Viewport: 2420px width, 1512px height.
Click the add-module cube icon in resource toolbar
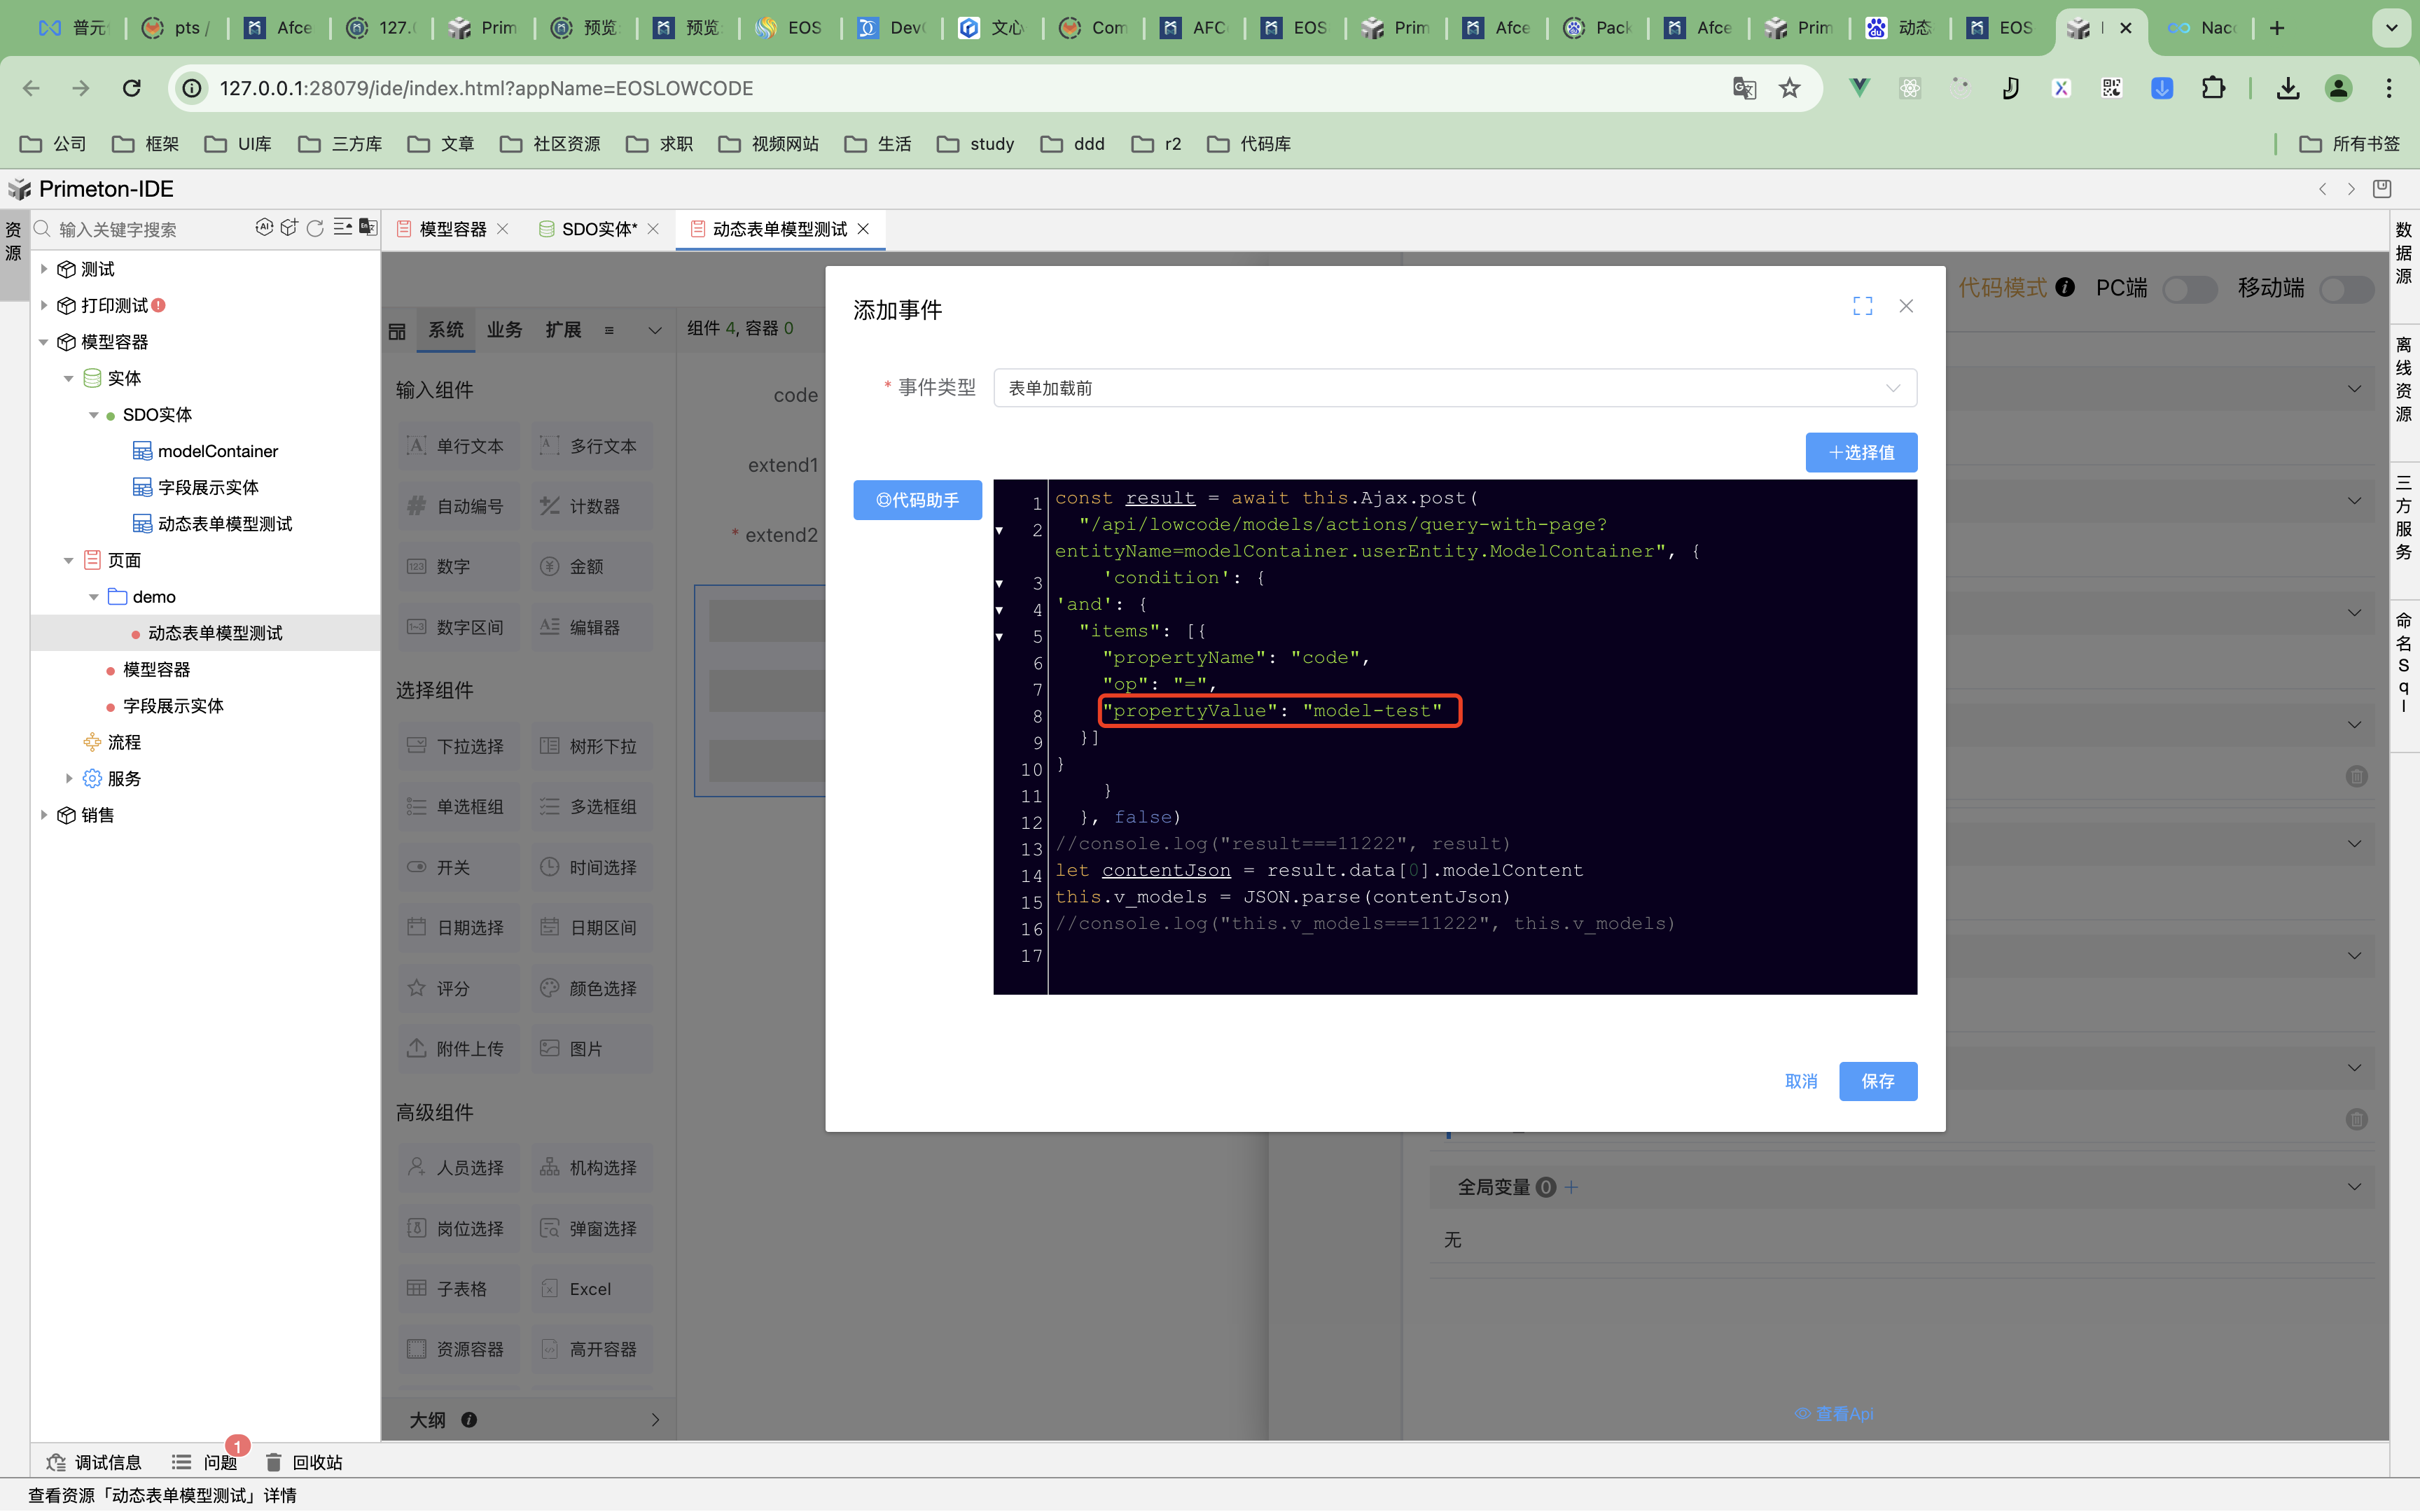coord(289,228)
